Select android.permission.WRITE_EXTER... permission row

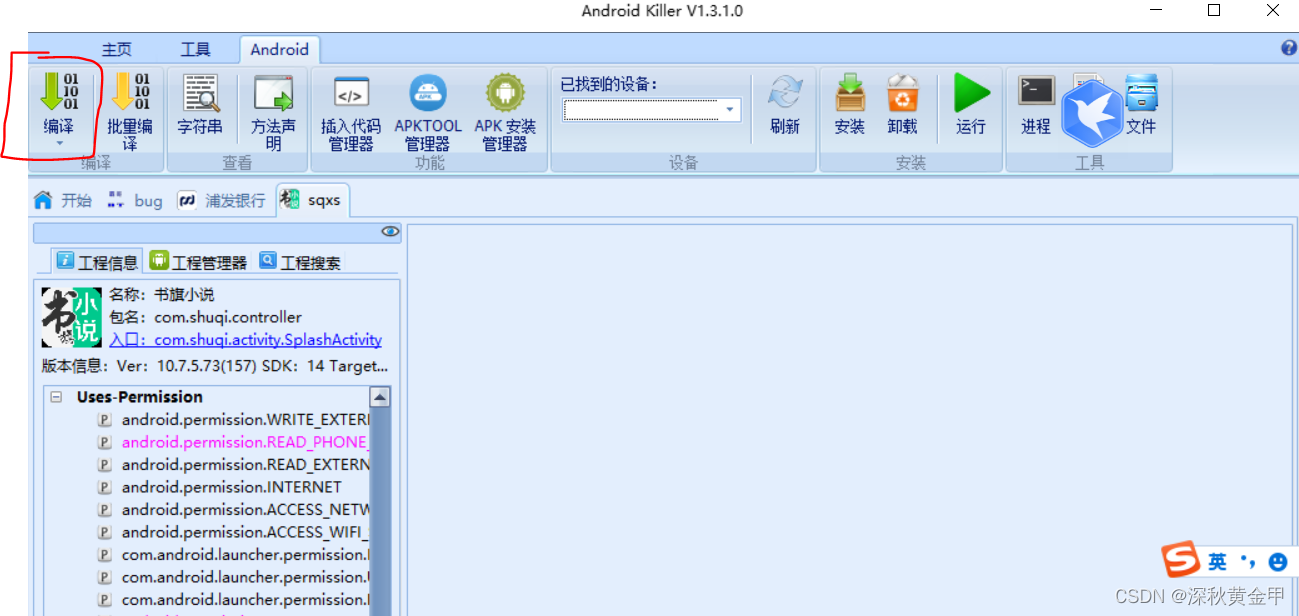click(x=235, y=420)
